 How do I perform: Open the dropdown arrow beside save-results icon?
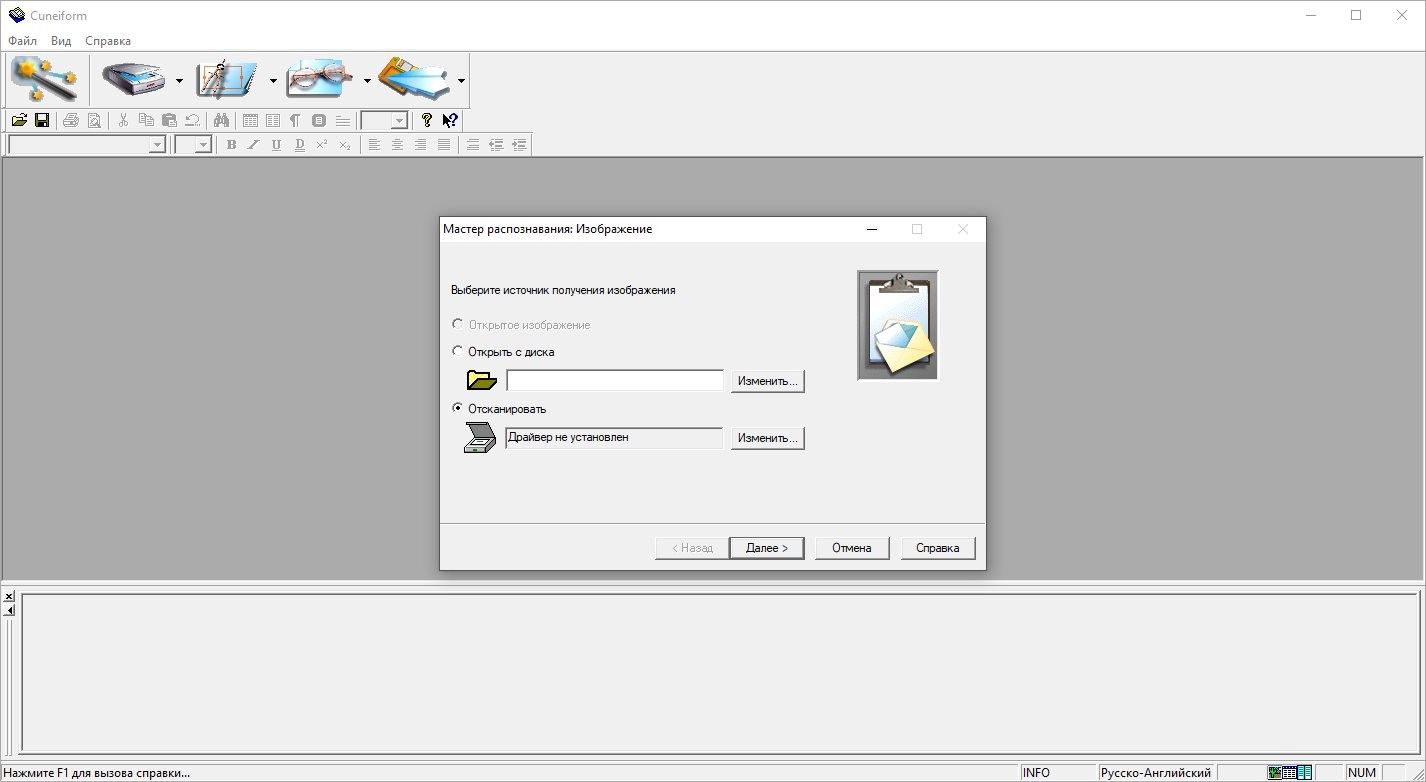point(461,81)
